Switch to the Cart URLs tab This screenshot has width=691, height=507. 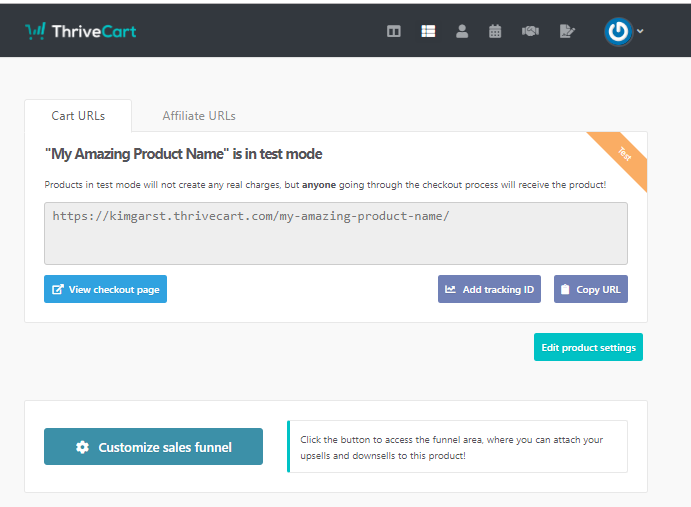tap(78, 116)
